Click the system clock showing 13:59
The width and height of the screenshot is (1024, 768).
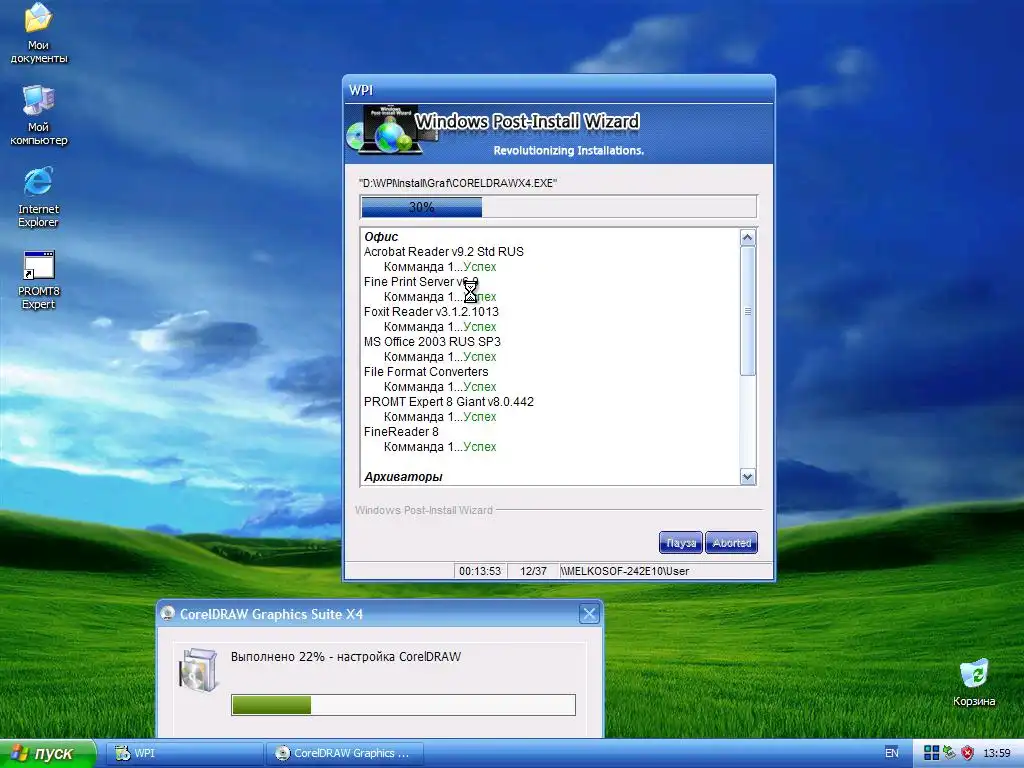coord(997,753)
